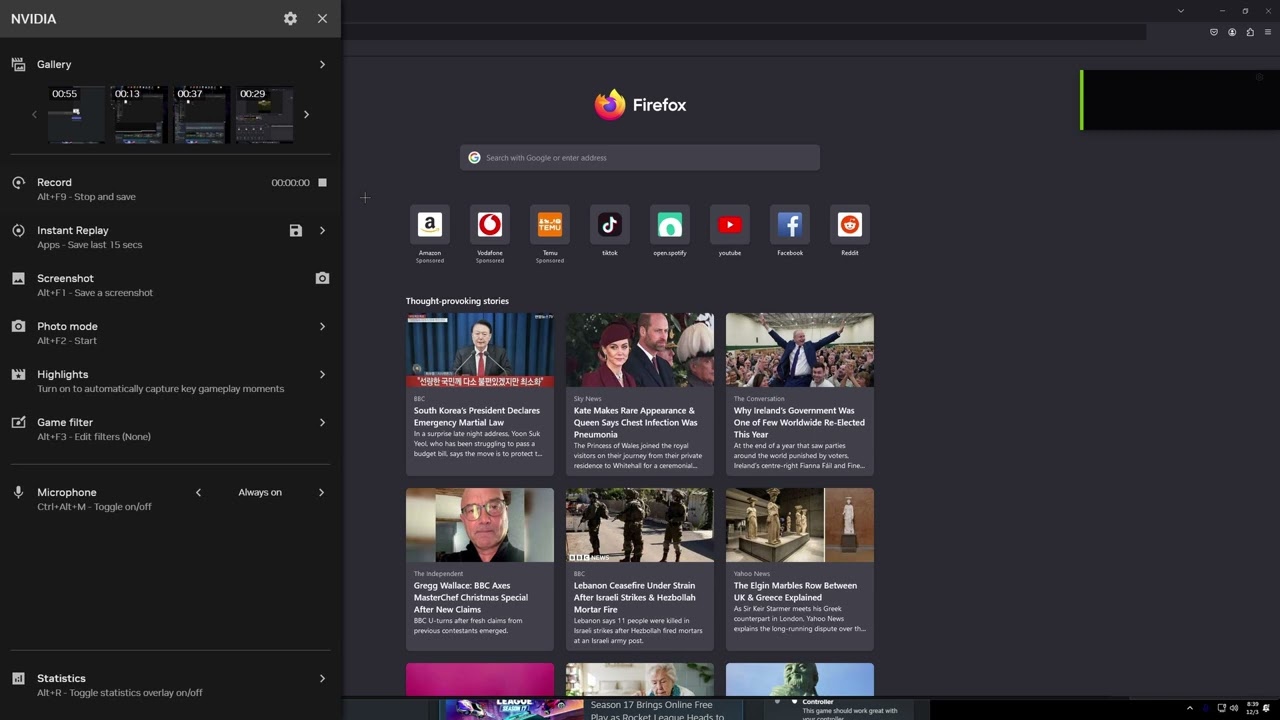Screen dimensions: 1280x720
Task: Show hidden system tray icons arrow
Action: click(1189, 708)
